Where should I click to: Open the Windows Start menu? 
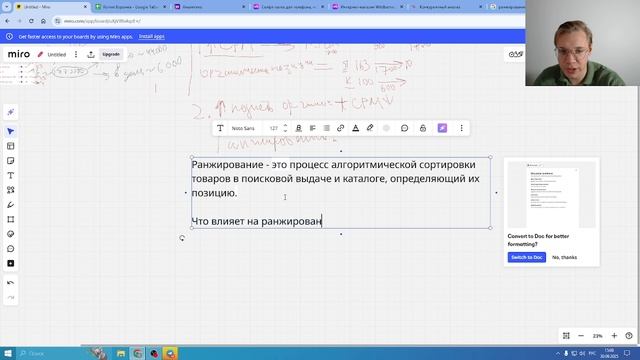pos(7,353)
